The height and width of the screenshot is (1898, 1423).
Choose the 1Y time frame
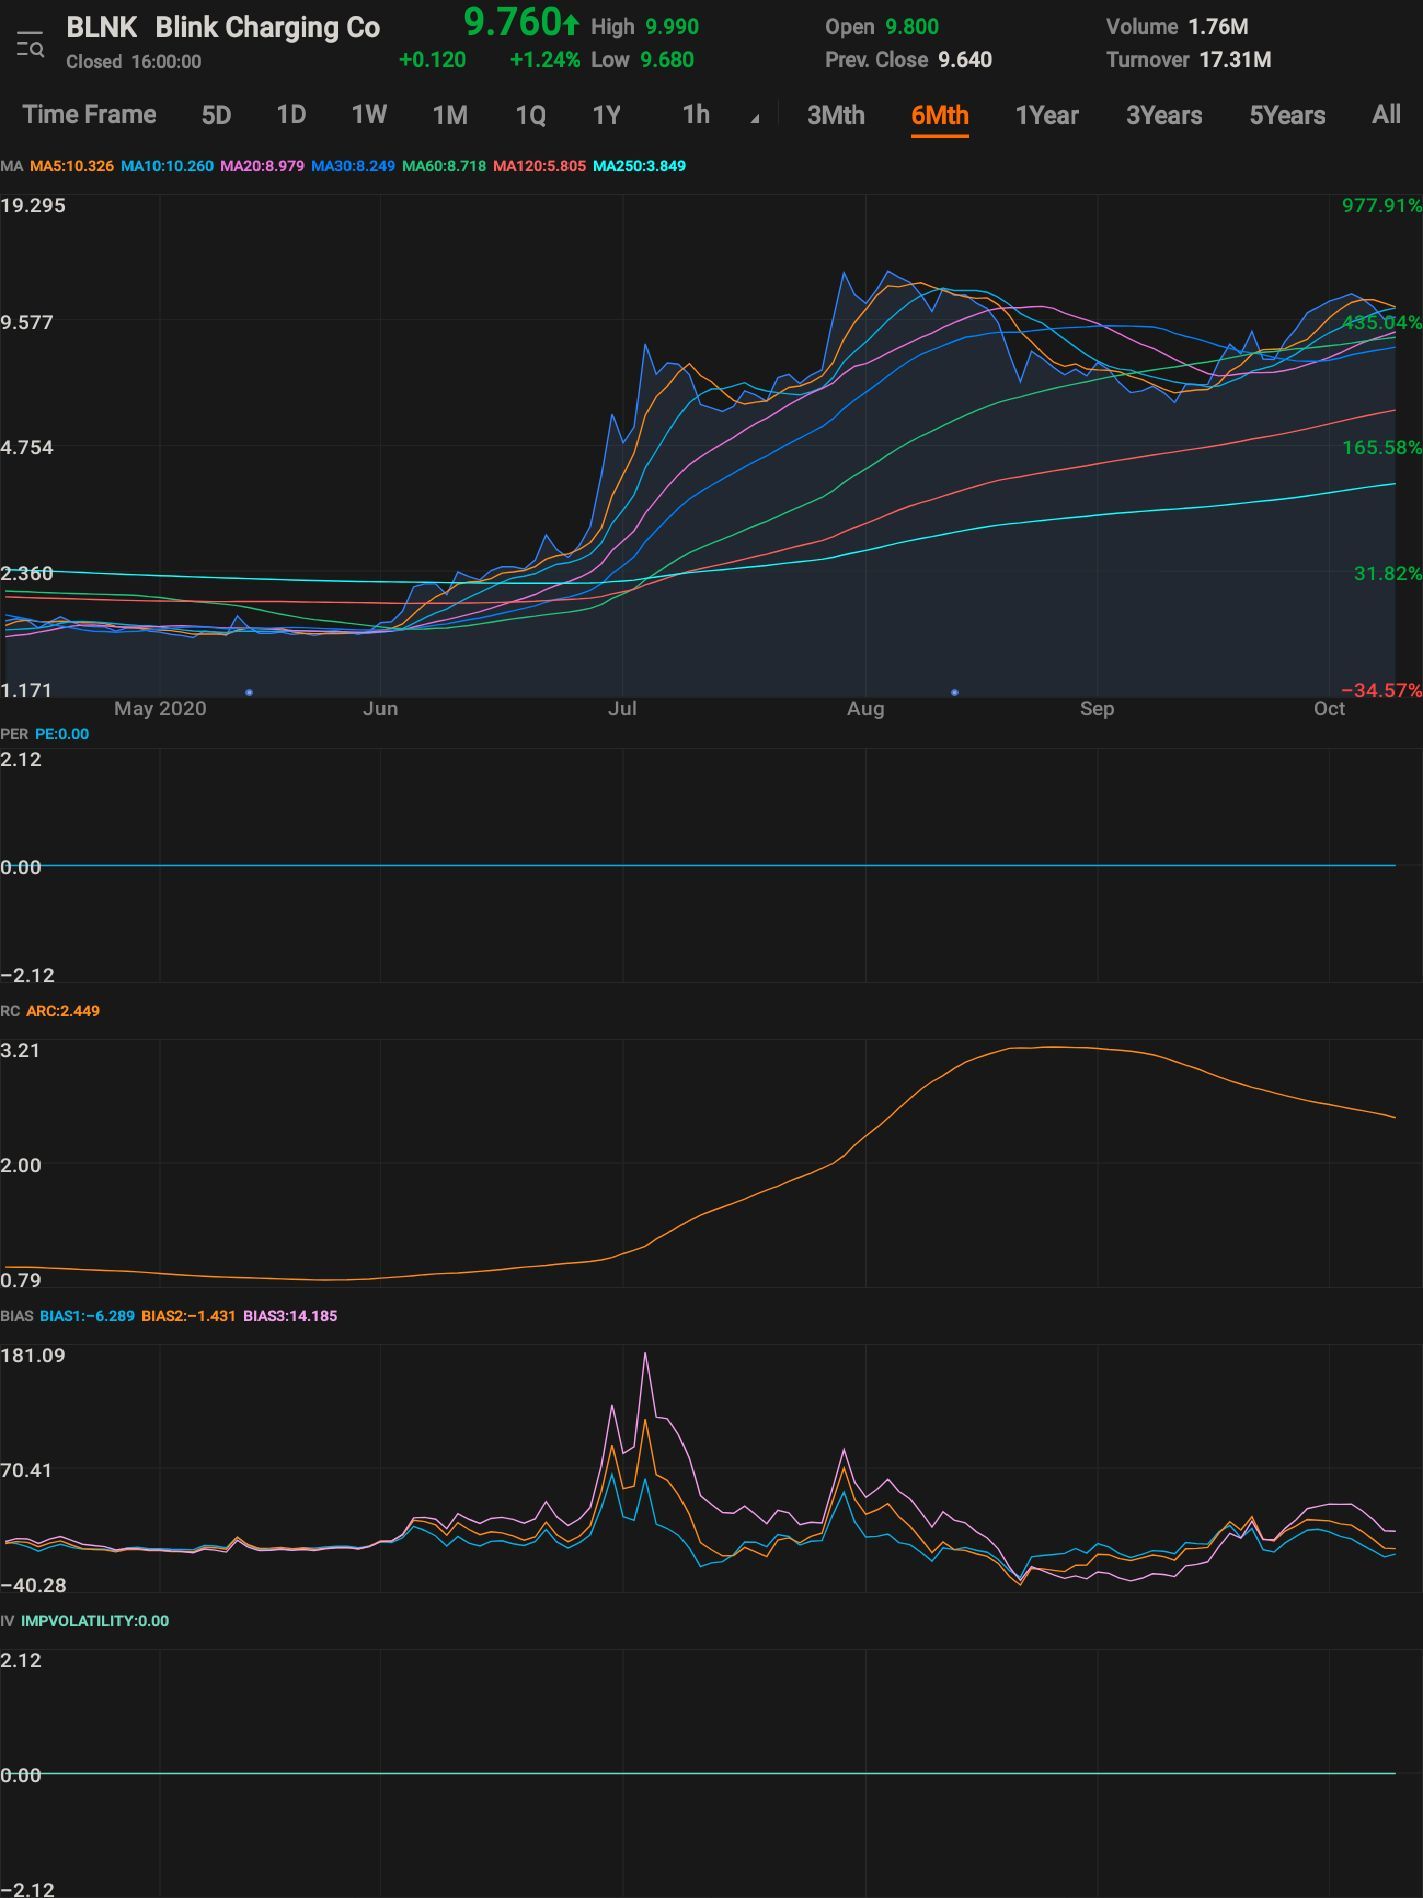pos(607,115)
